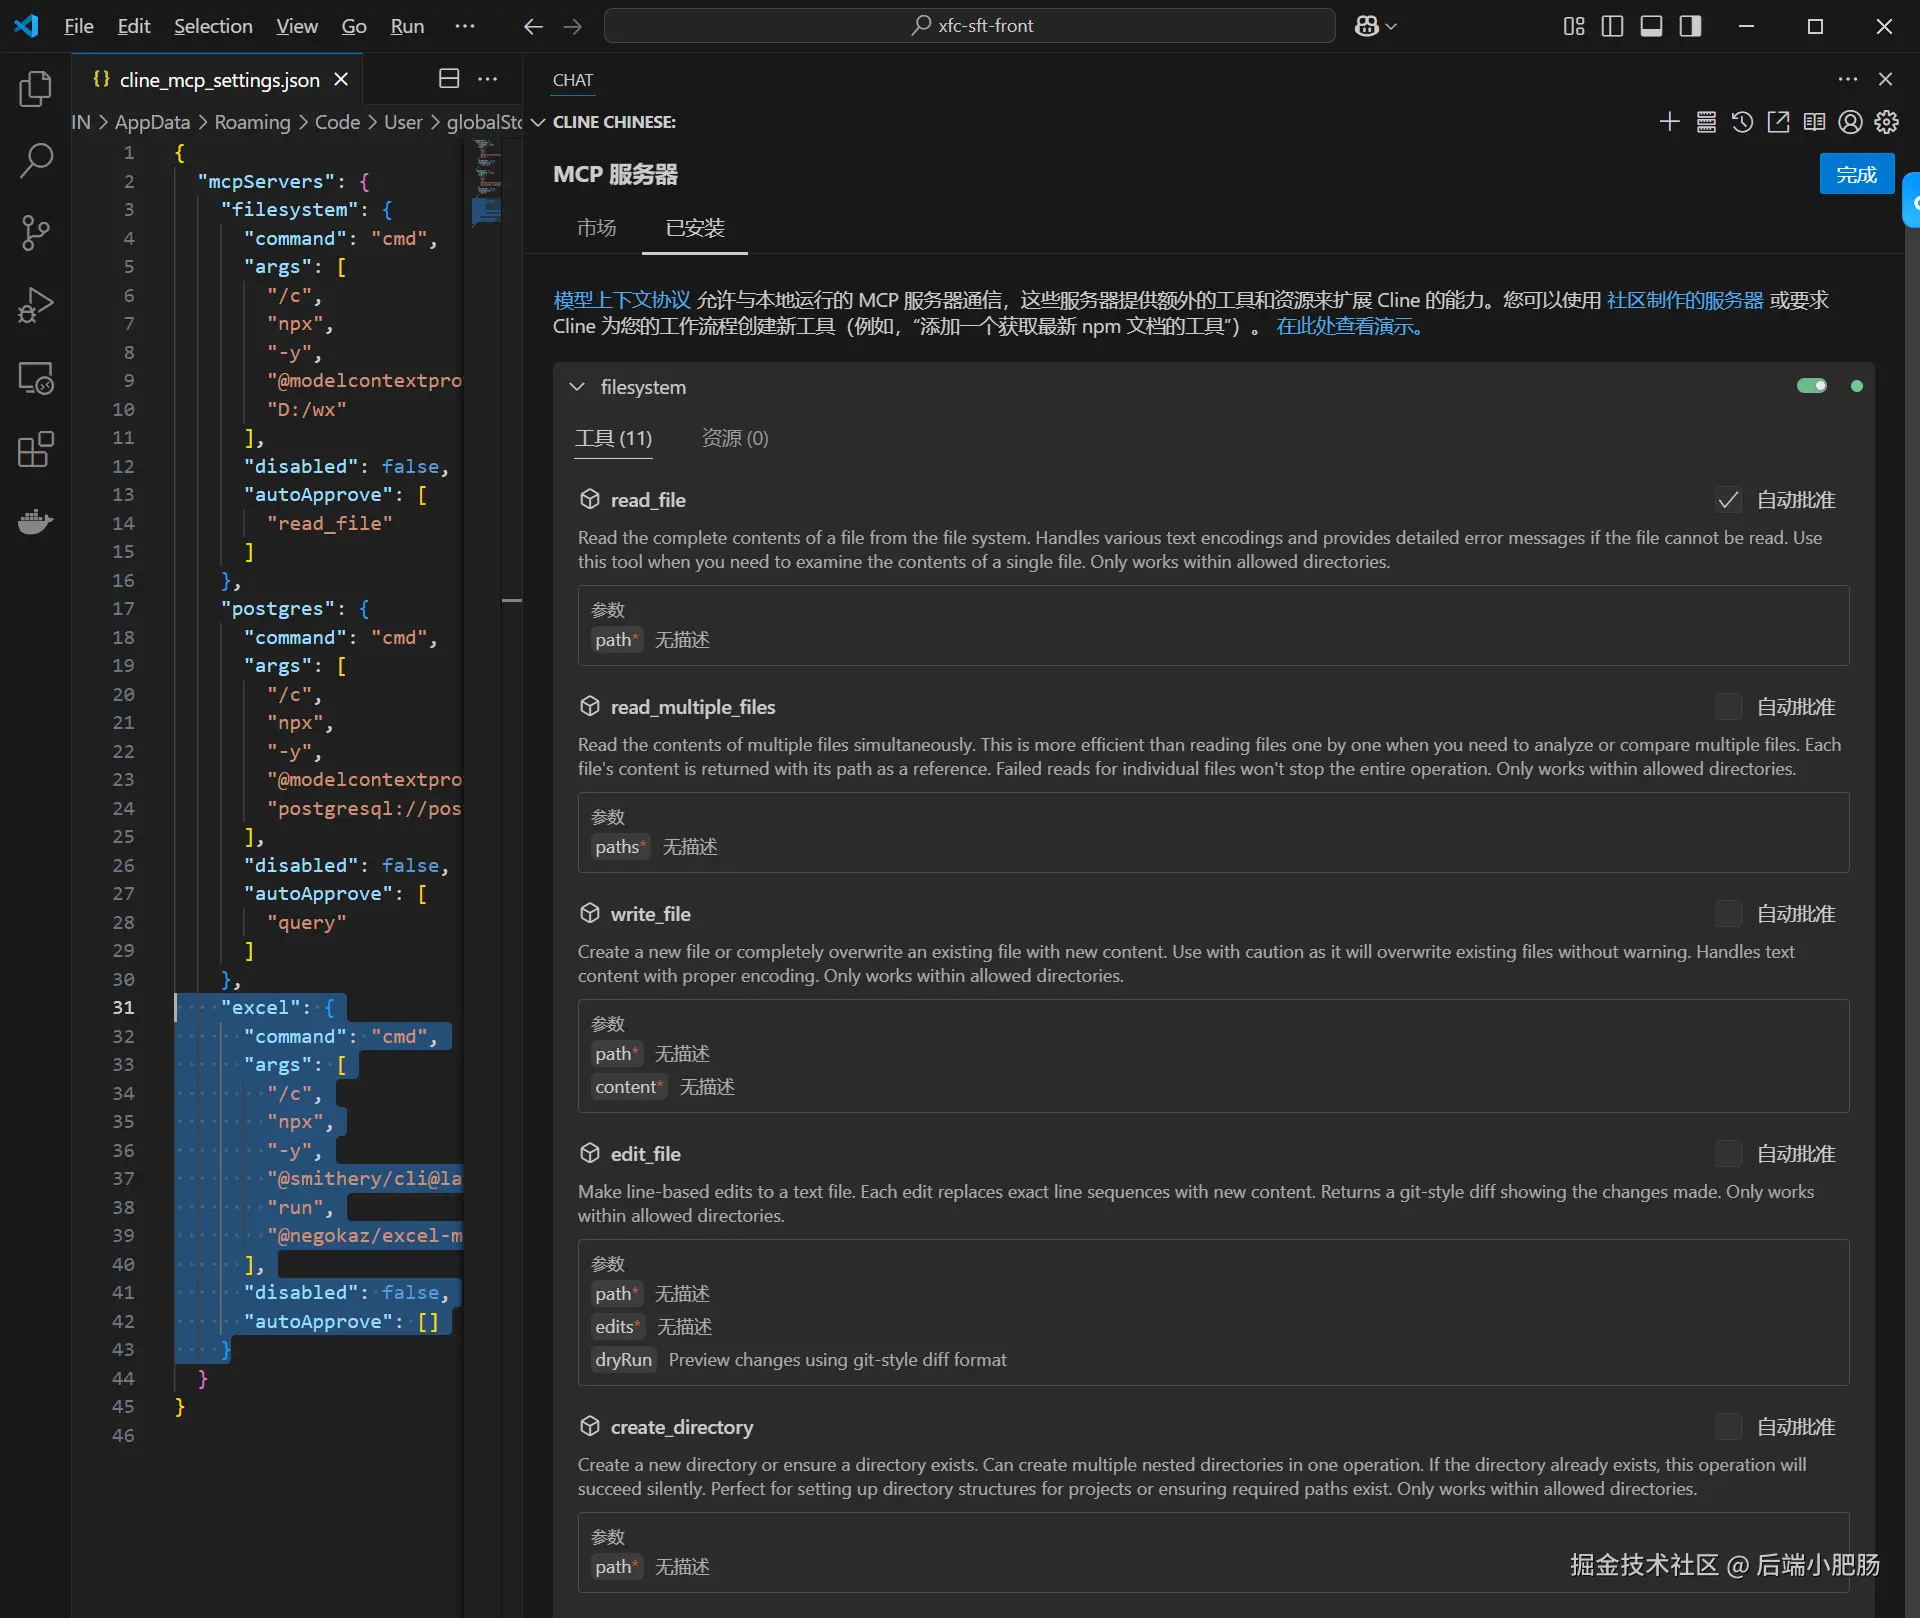Collapse the CLINE CHINESE panel header
The image size is (1920, 1618).
coord(538,122)
